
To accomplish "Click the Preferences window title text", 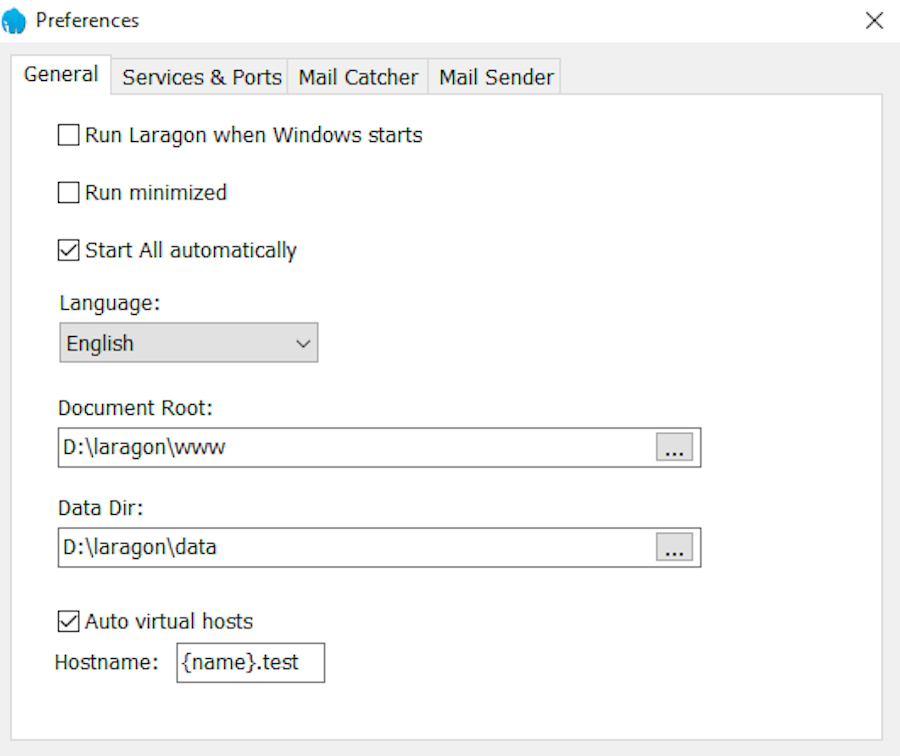I will (x=87, y=21).
